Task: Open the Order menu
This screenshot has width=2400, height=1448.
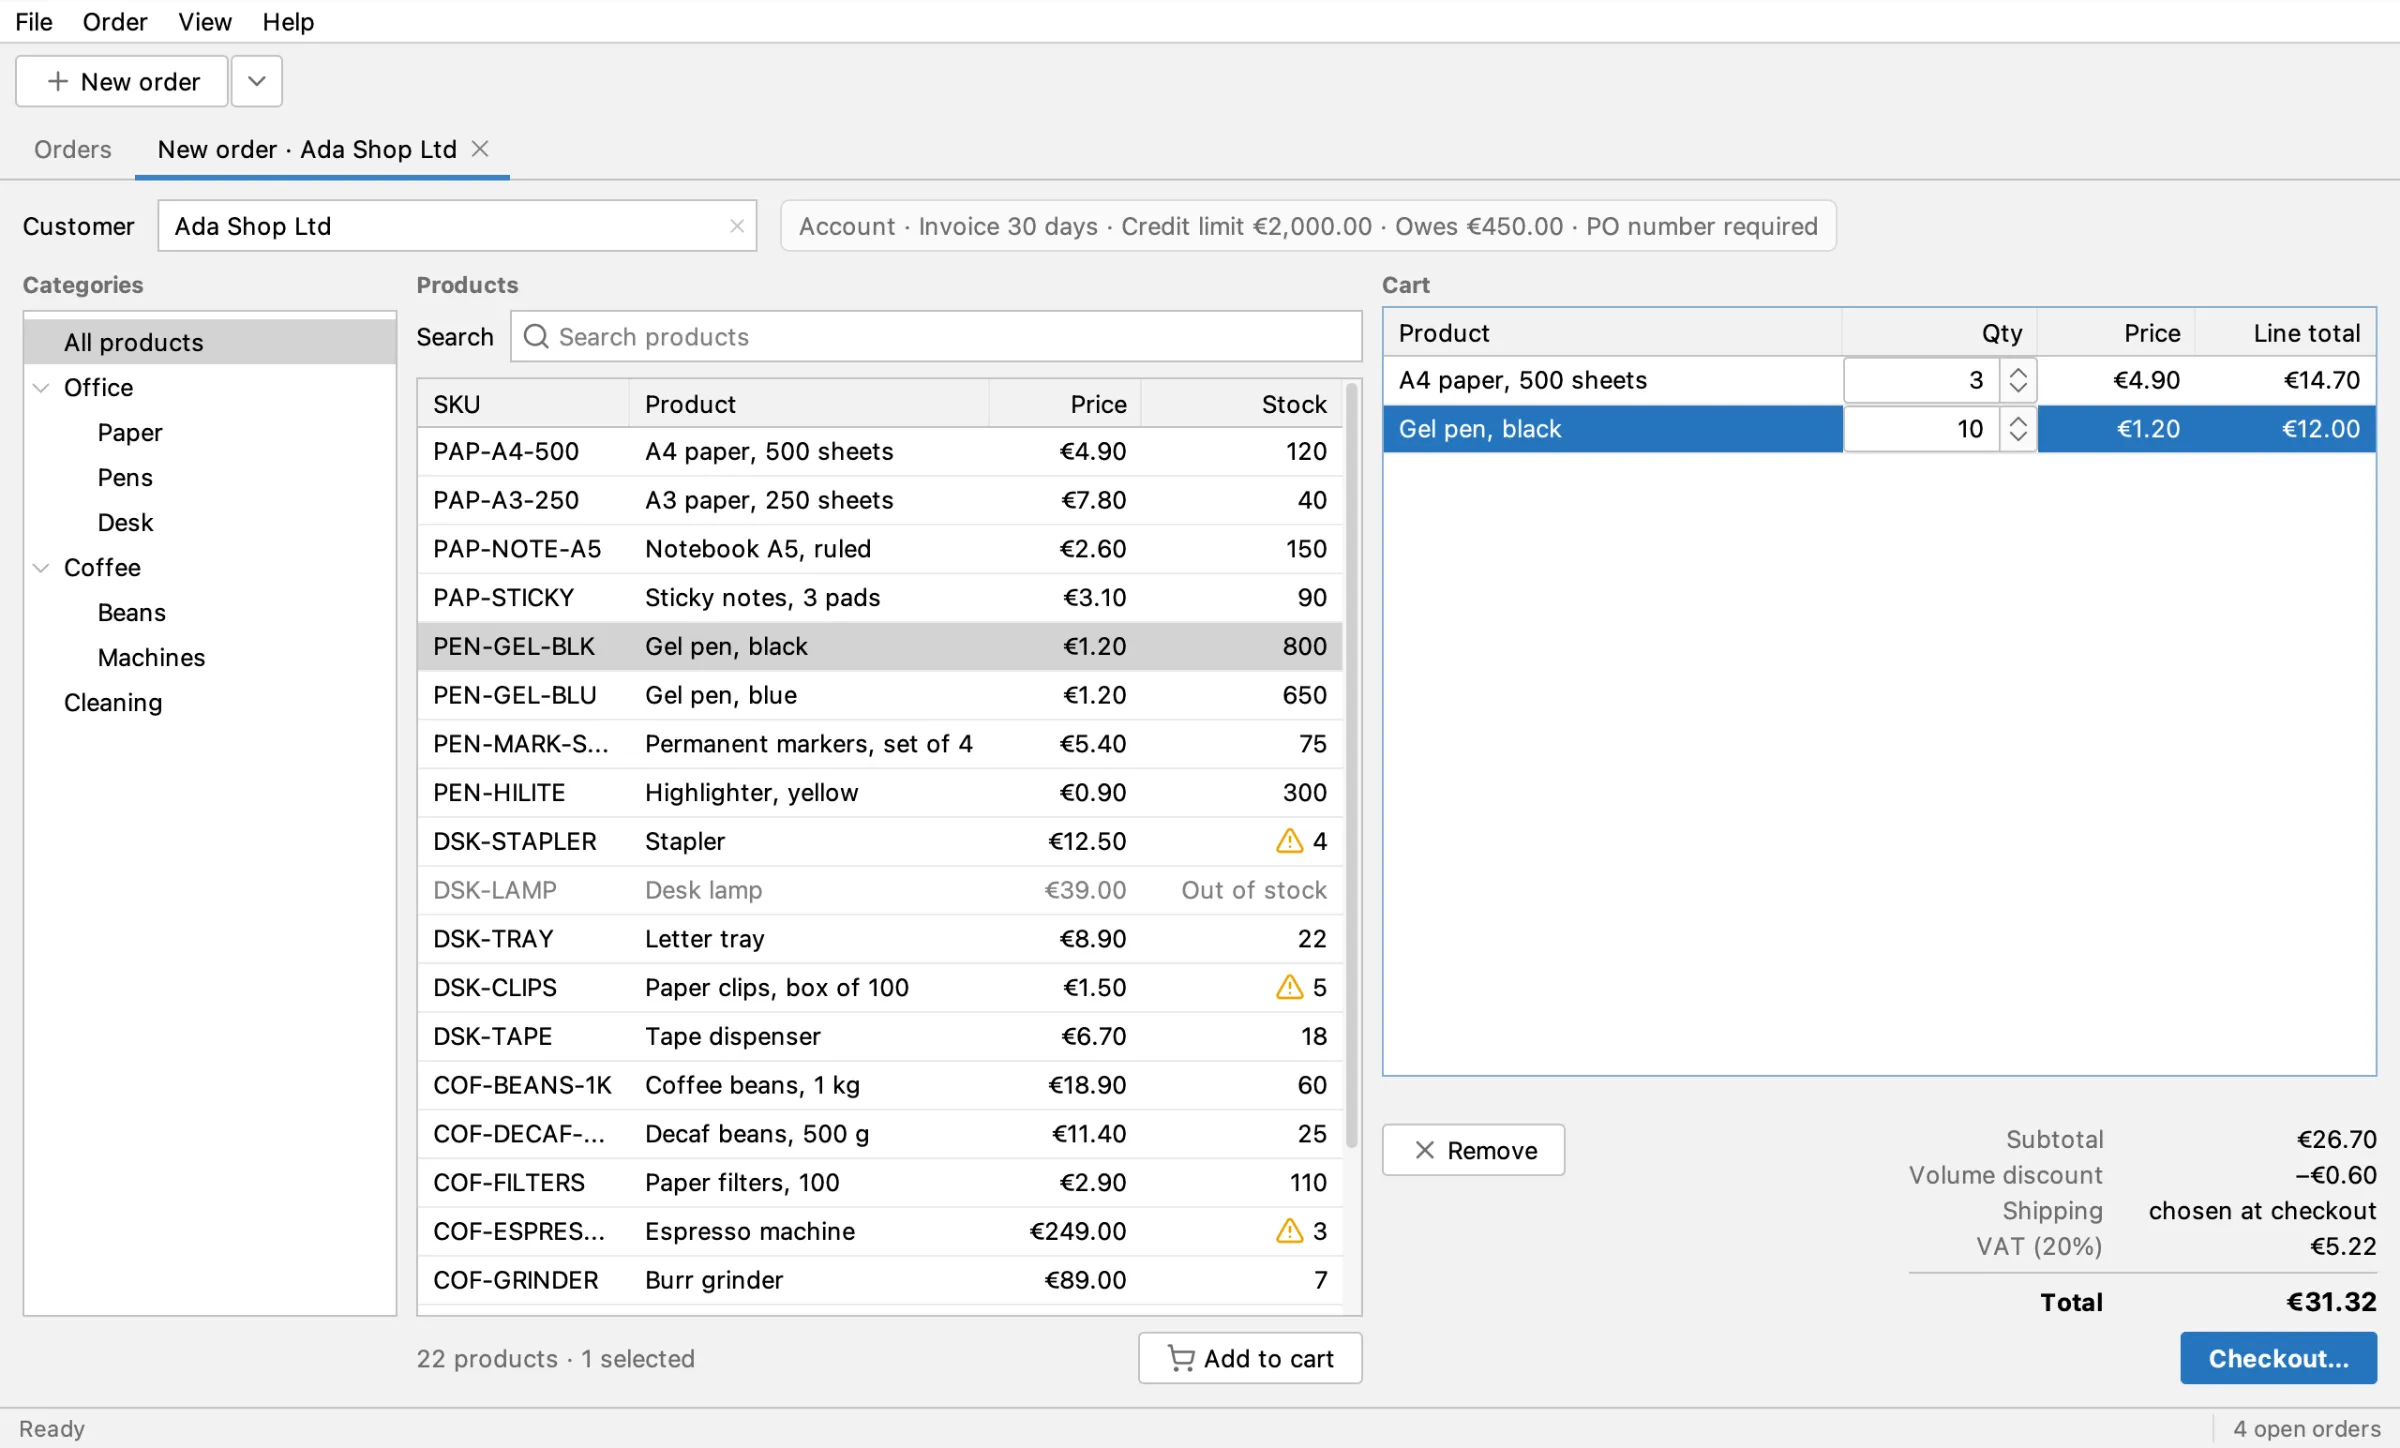Action: 115,21
